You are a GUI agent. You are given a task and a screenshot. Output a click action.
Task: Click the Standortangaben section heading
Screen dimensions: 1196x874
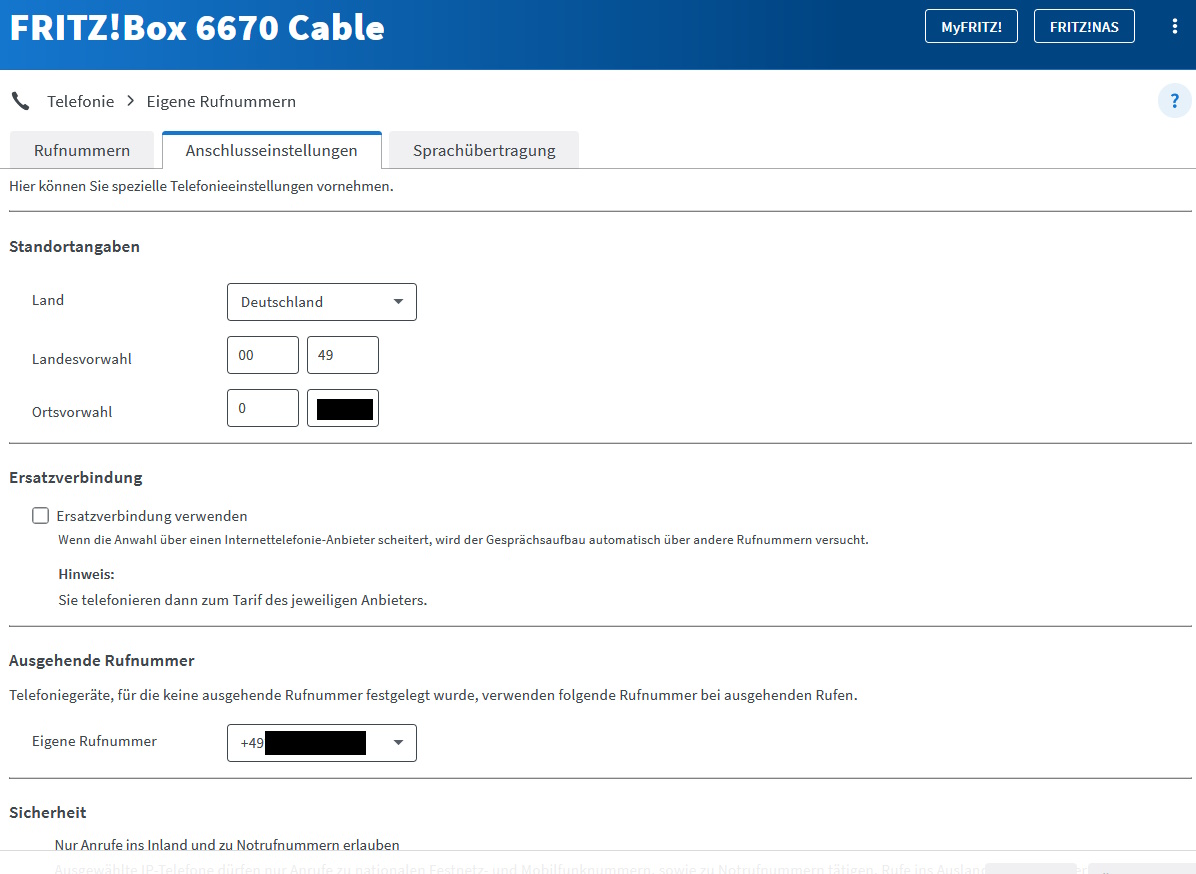pos(74,246)
